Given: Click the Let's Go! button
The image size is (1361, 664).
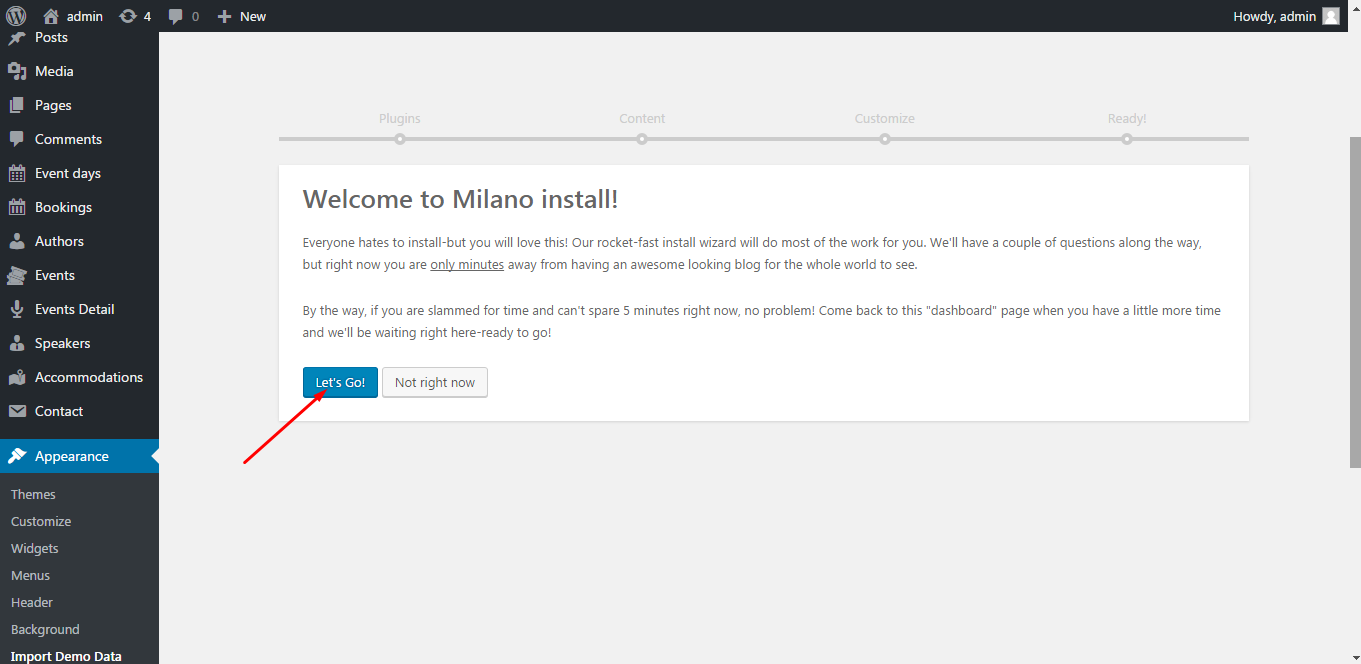Looking at the screenshot, I should click(340, 382).
